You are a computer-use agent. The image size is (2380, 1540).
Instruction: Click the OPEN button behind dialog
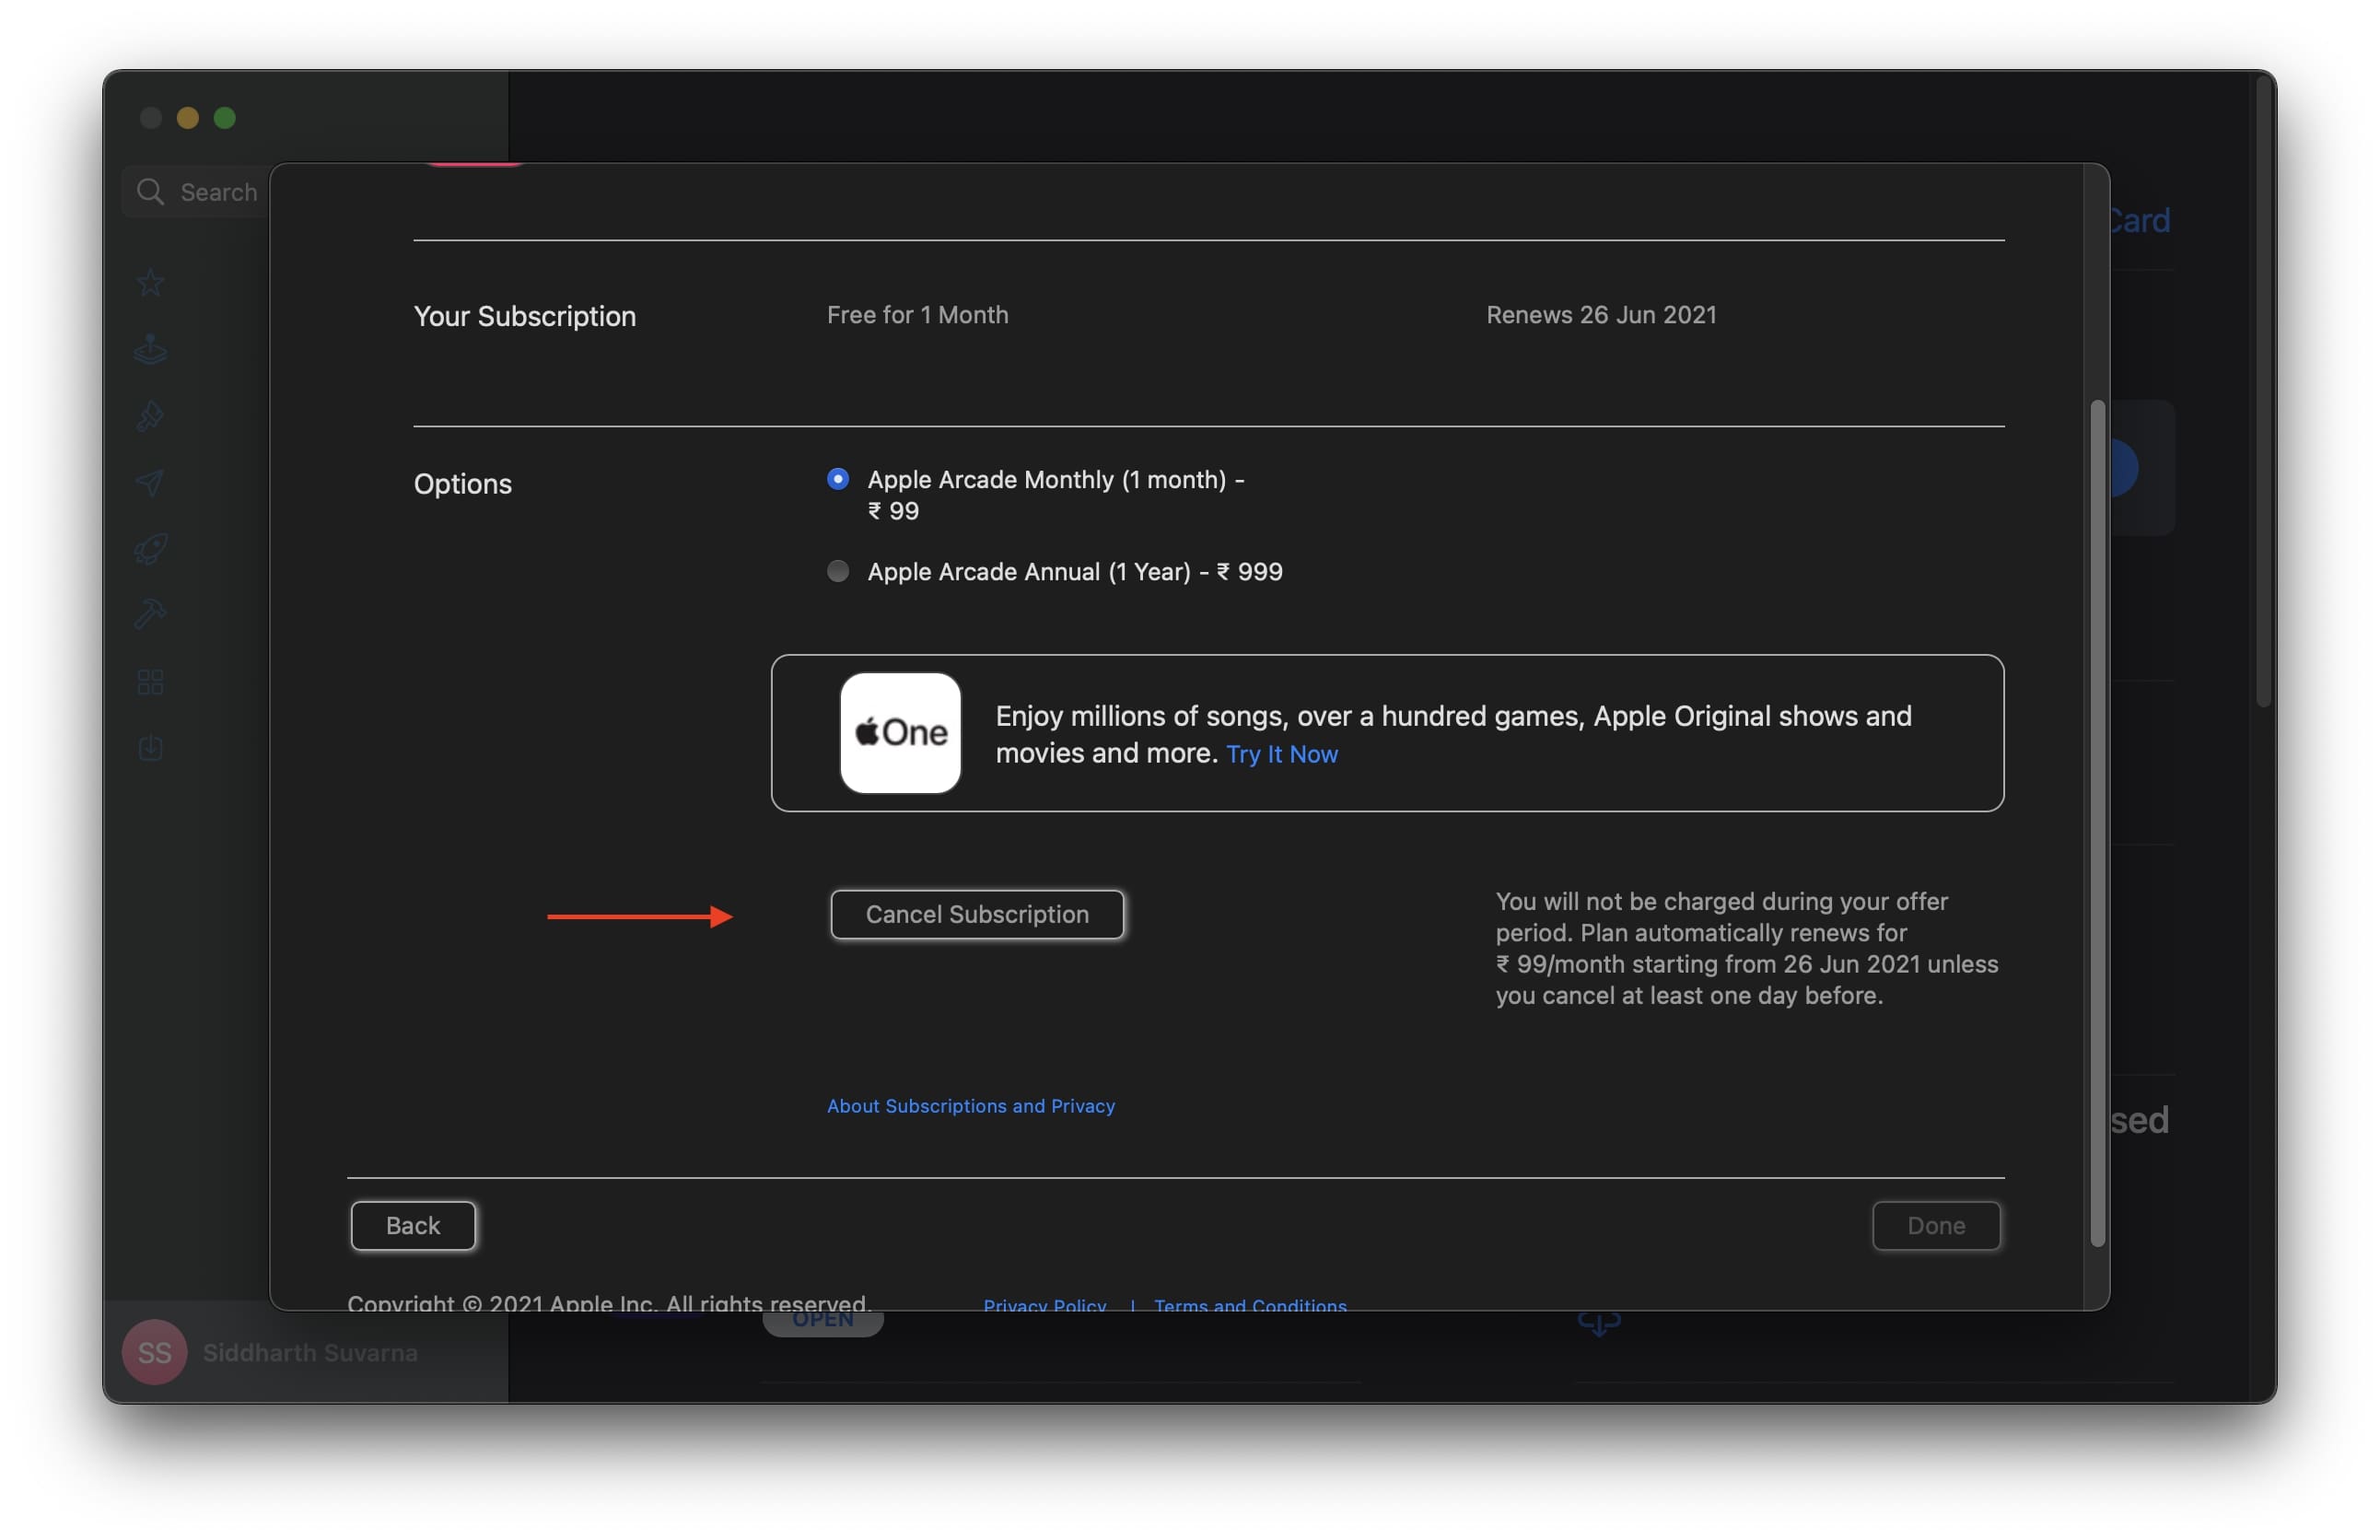pos(822,1322)
